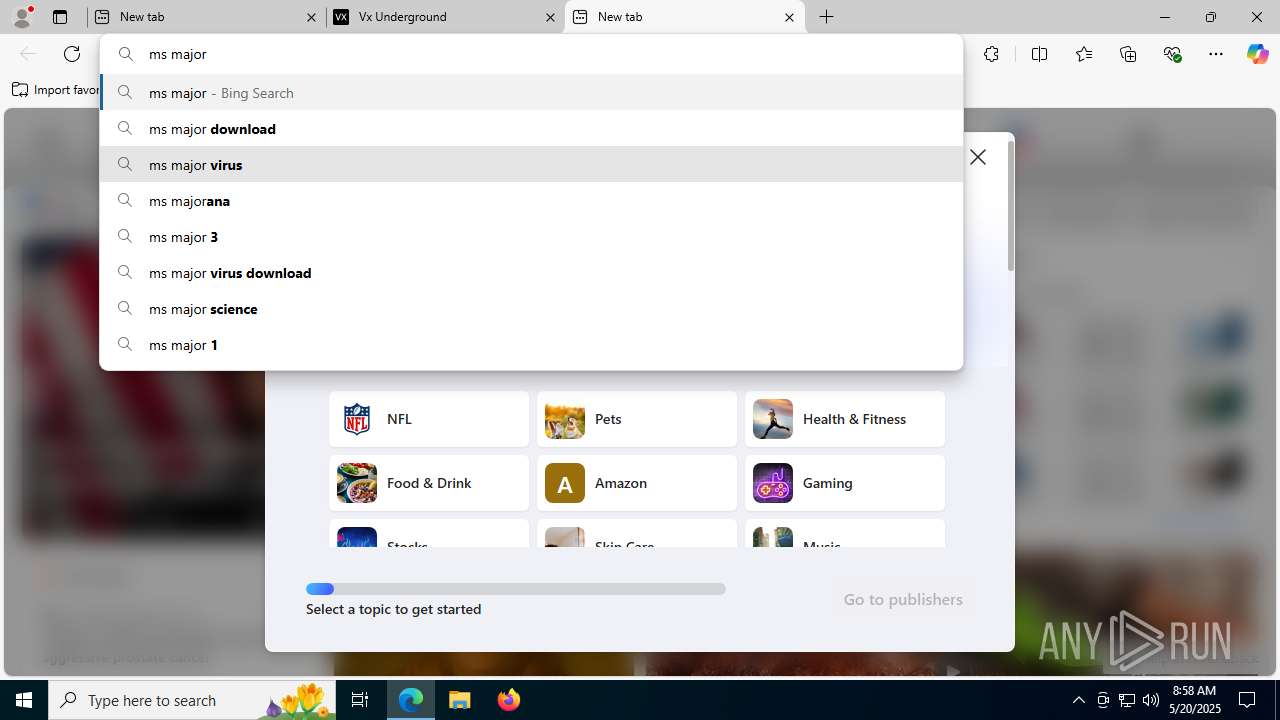Switch to the Vx Underground tab
Screen dimensions: 1280x720
pyautogui.click(x=445, y=17)
